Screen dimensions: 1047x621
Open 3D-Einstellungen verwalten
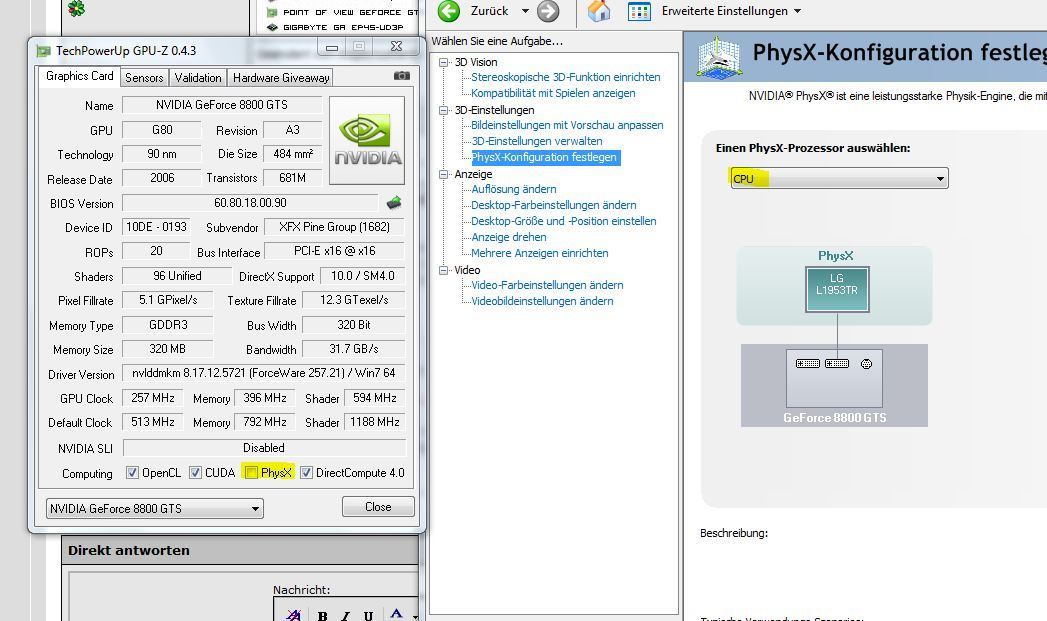(537, 142)
